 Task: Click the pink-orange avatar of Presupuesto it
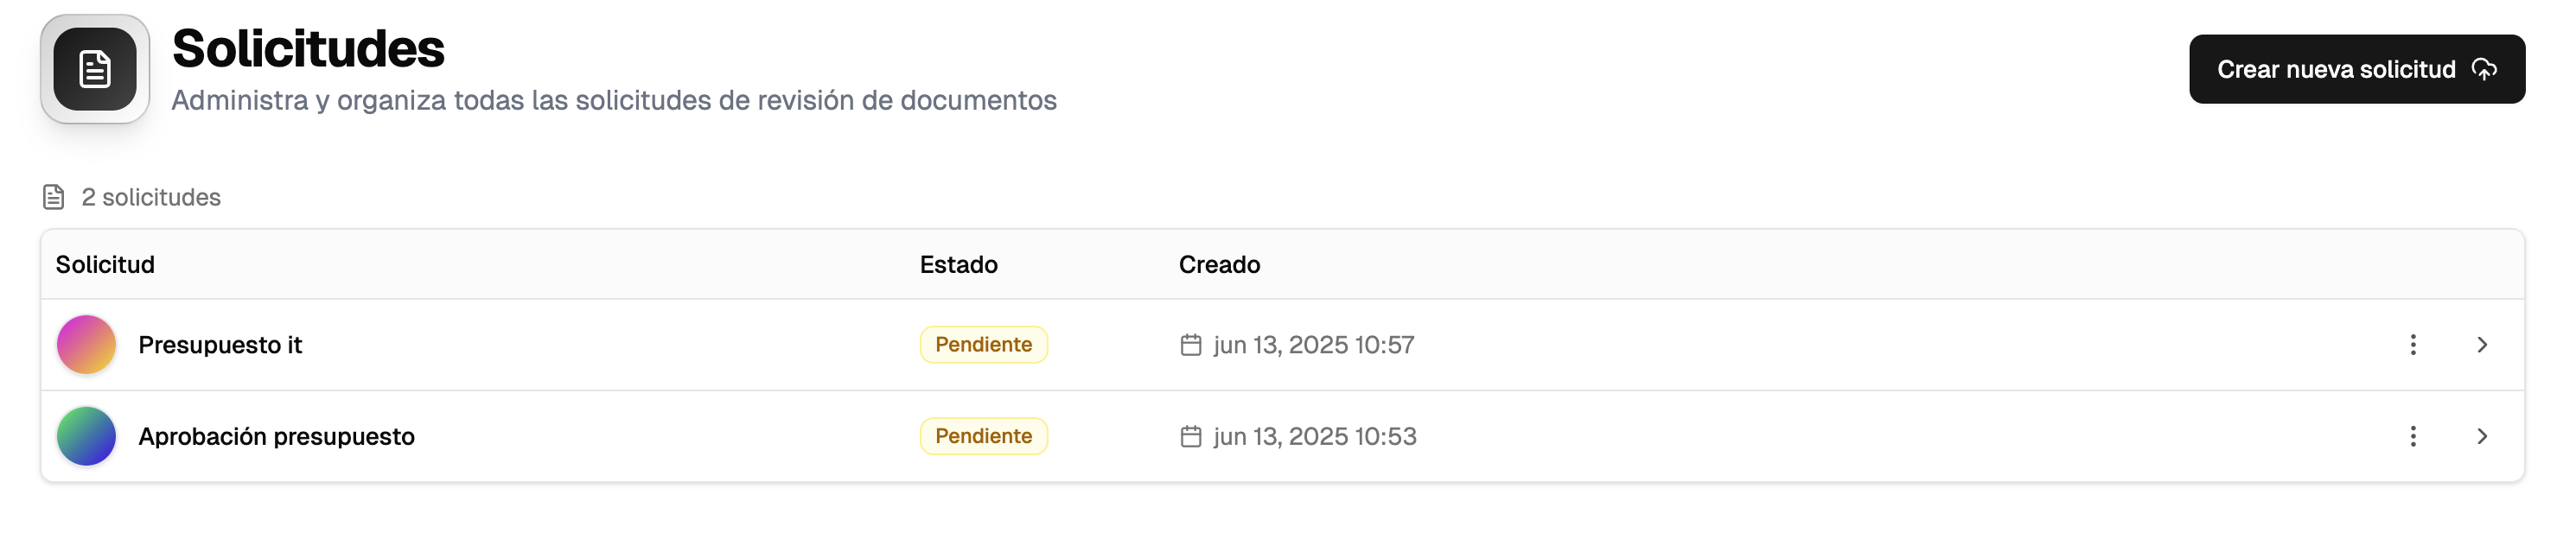87,345
